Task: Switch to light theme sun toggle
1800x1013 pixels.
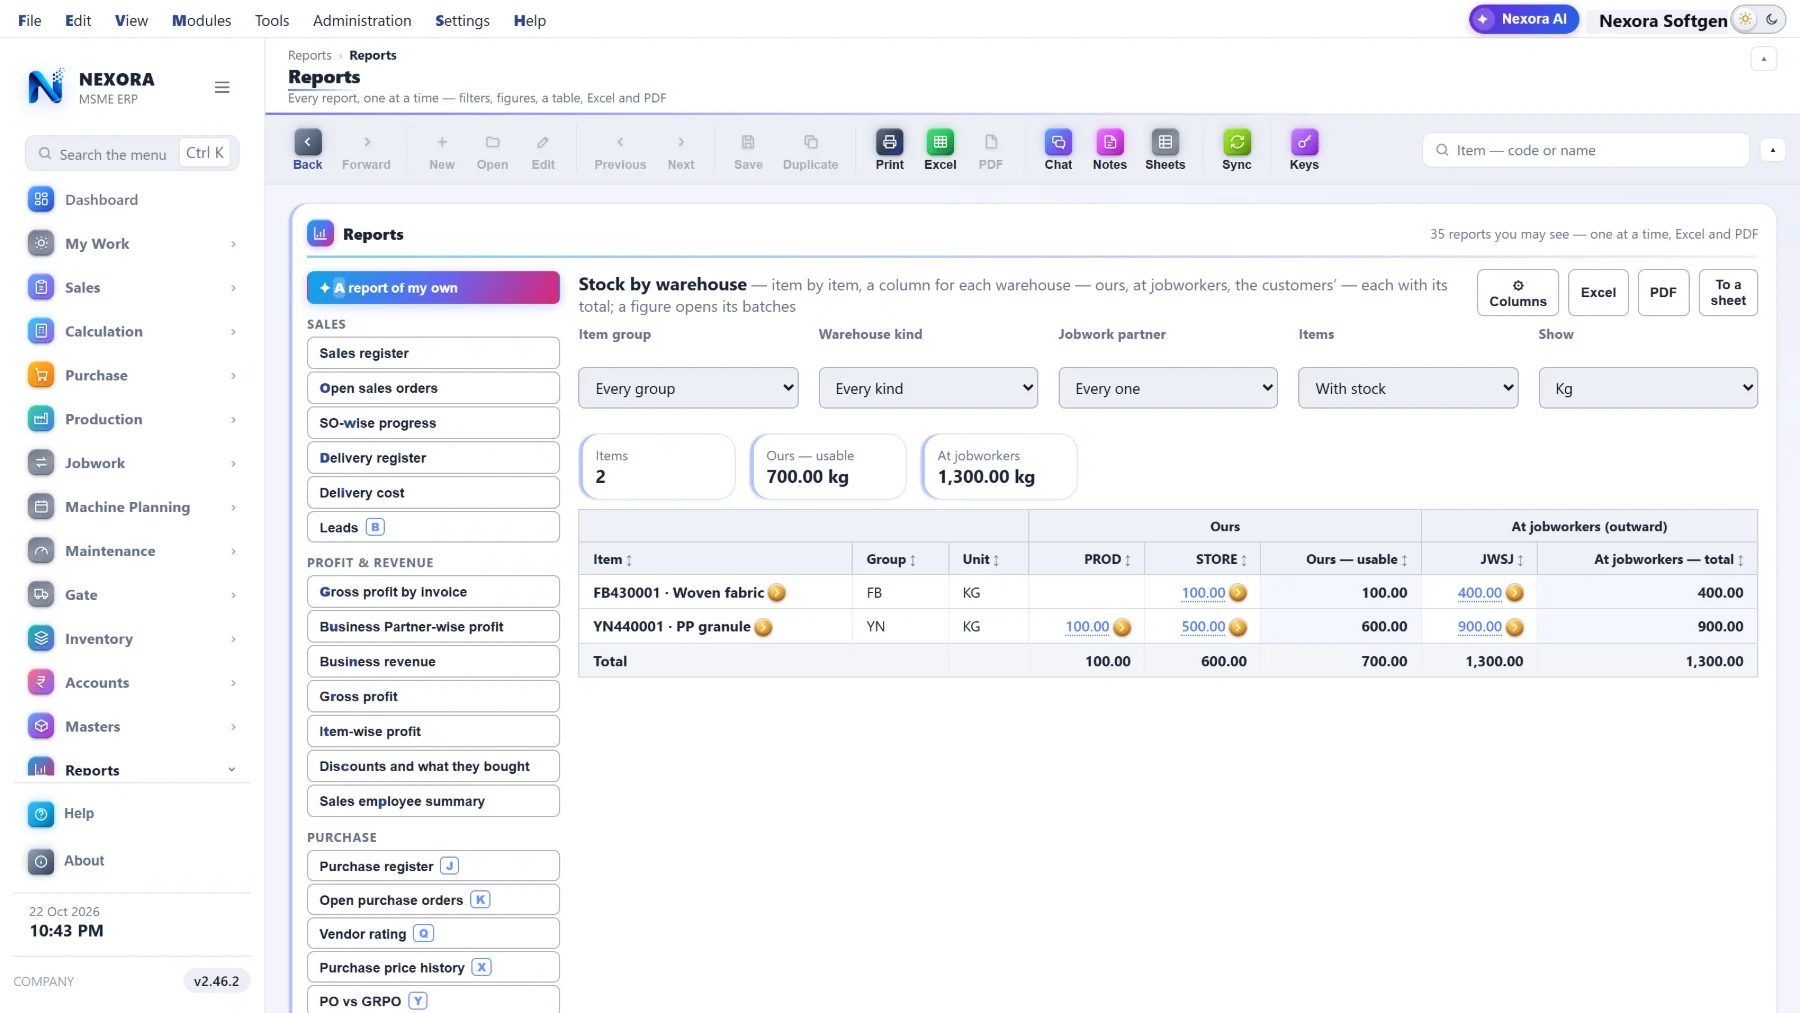Action: tap(1746, 19)
